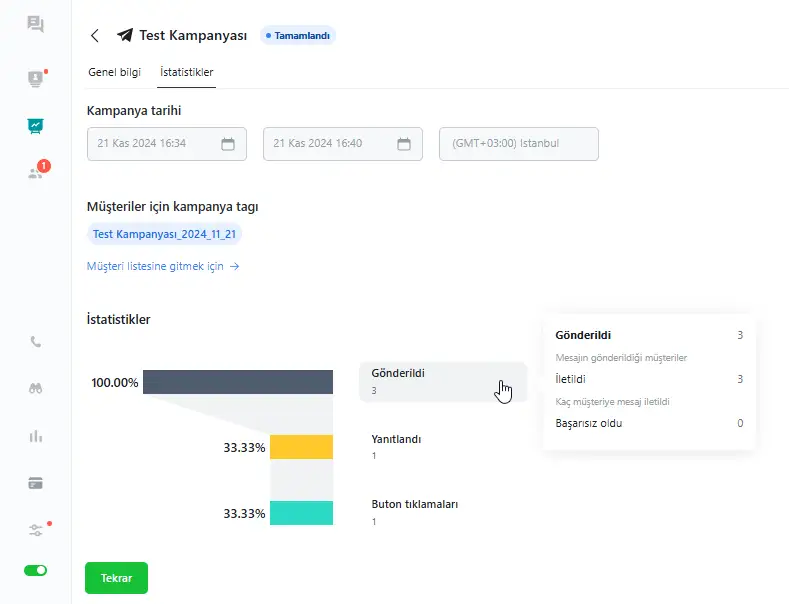This screenshot has height=604, width=789.
Task: Open the bar chart analytics icon
Action: click(36, 436)
